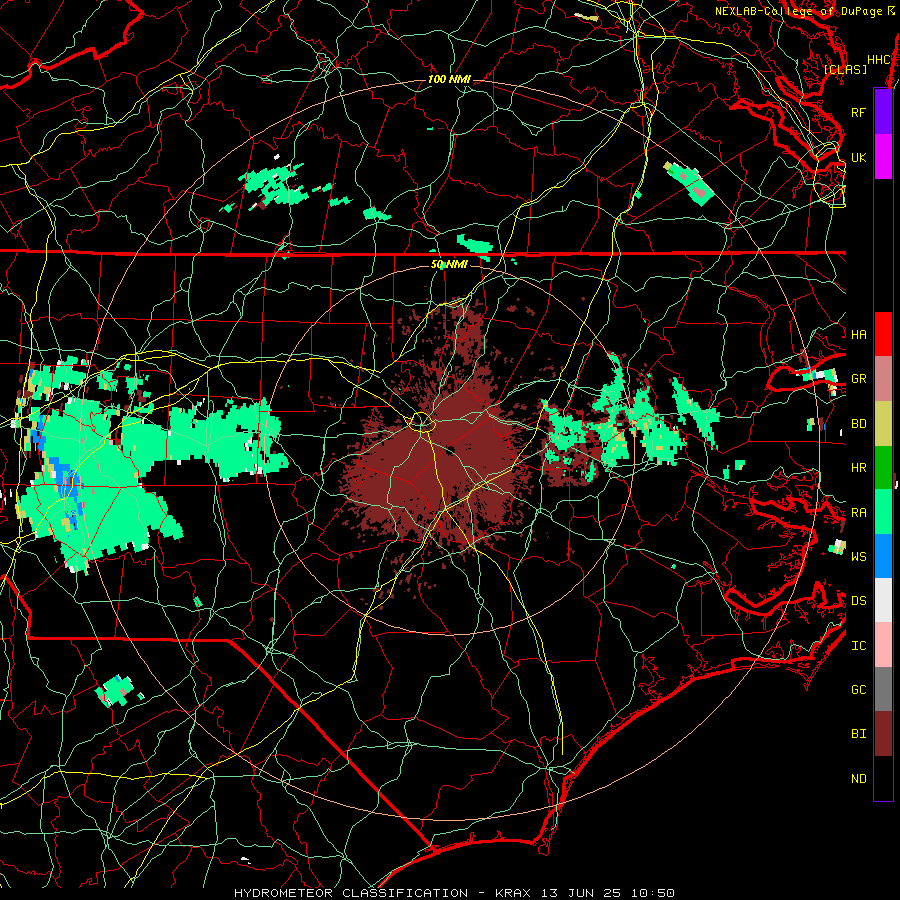The width and height of the screenshot is (900, 900).
Task: Click the "HYDROMETEOR CLASSIFICATION" title text
Action: point(351,893)
